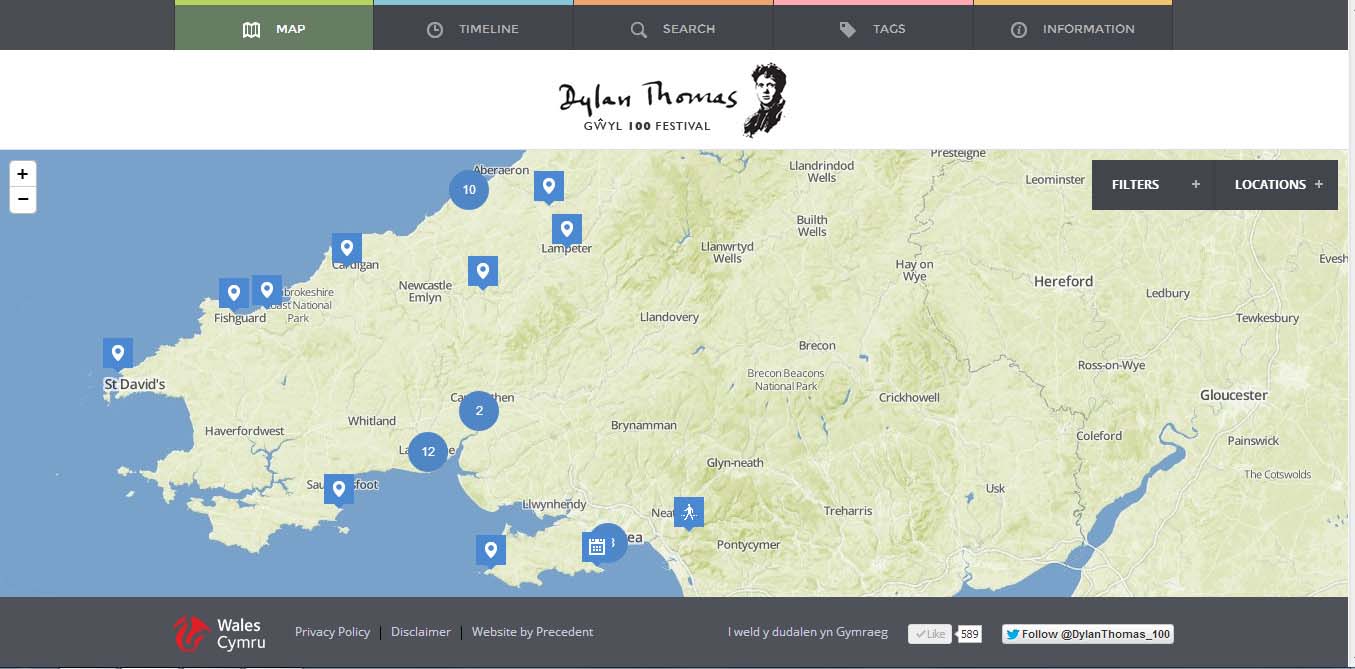Zoom out on the map
The width and height of the screenshot is (1355, 669).
point(22,199)
